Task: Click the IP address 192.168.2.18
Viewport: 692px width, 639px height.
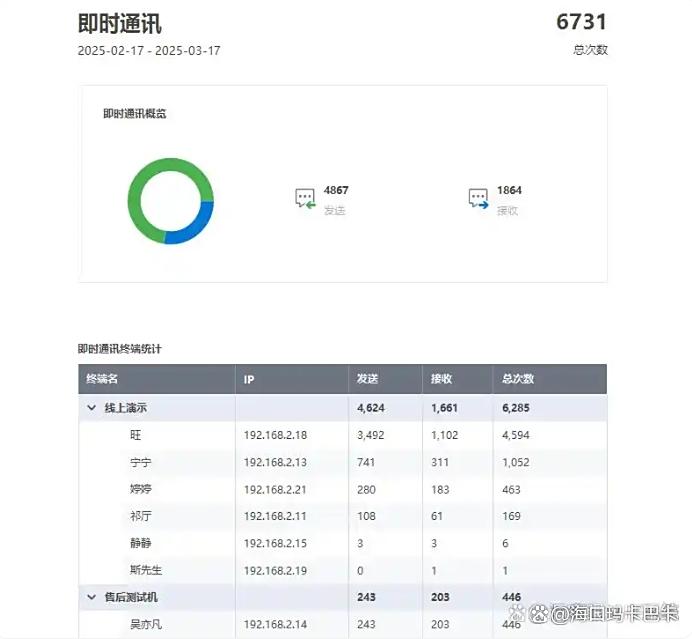Action: [275, 435]
